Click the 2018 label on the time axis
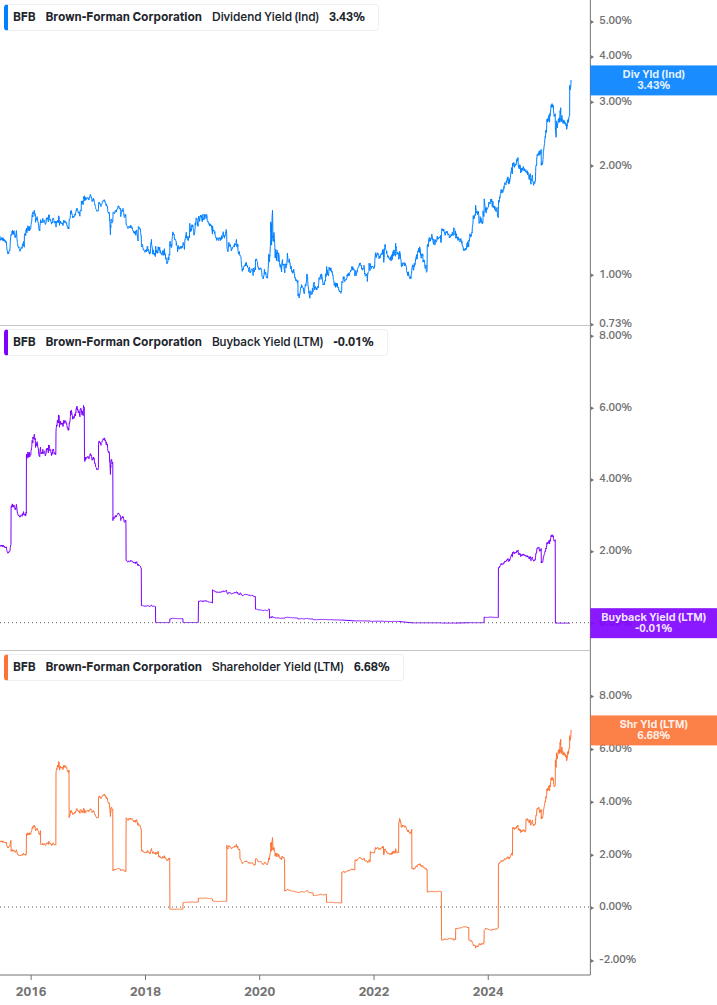This screenshot has height=1005, width=717. (145, 992)
